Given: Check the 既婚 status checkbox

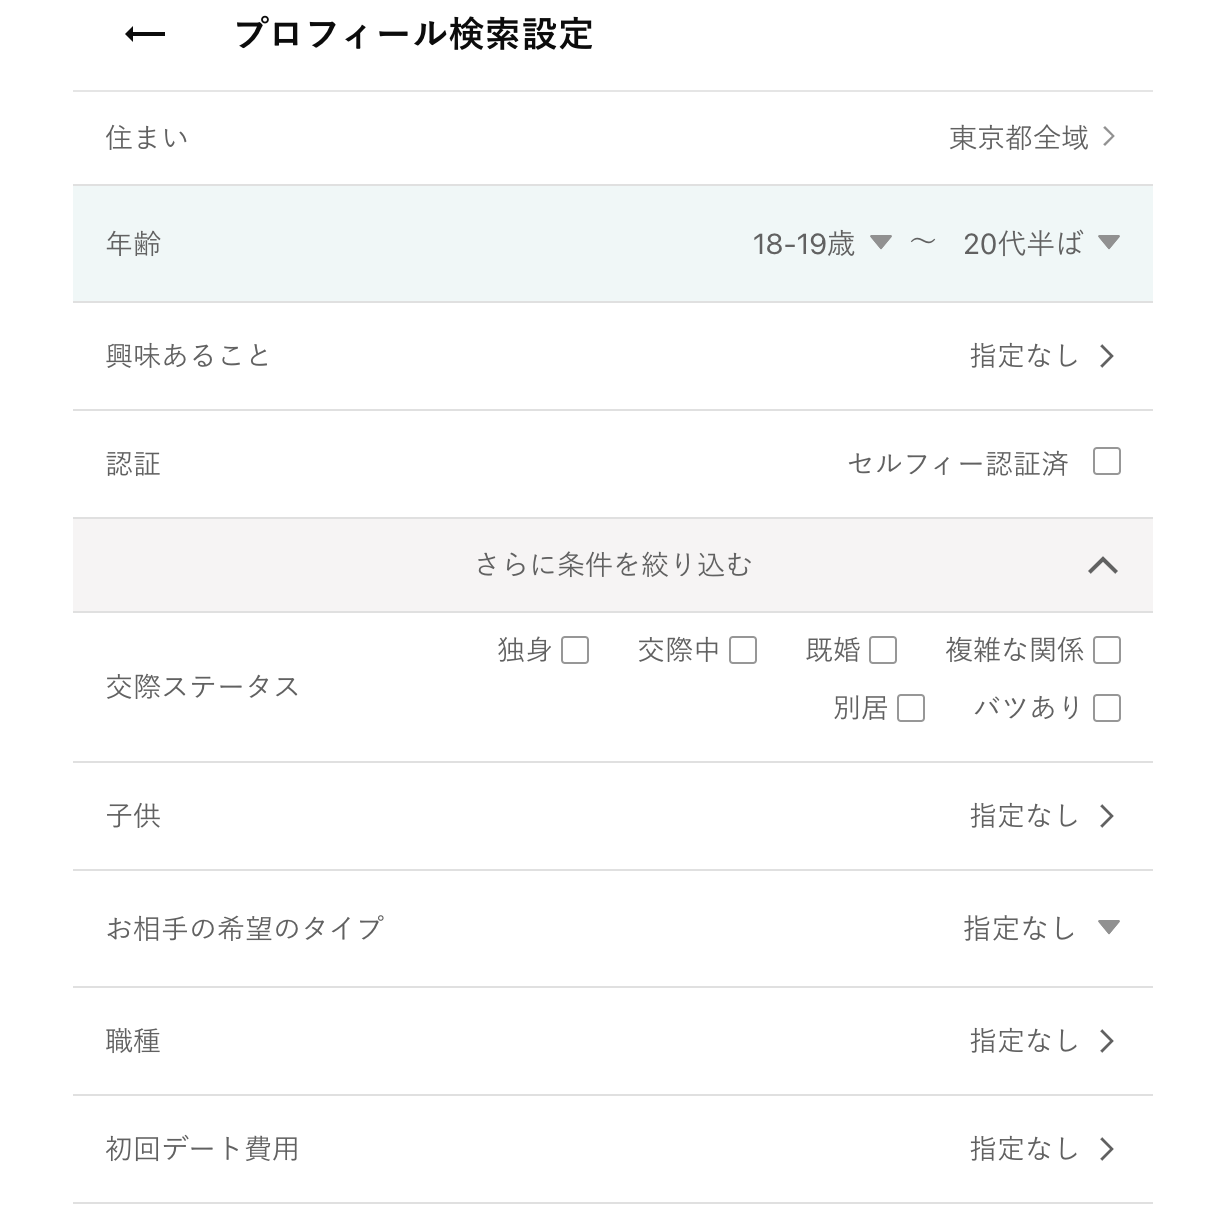Looking at the screenshot, I should pyautogui.click(x=881, y=650).
